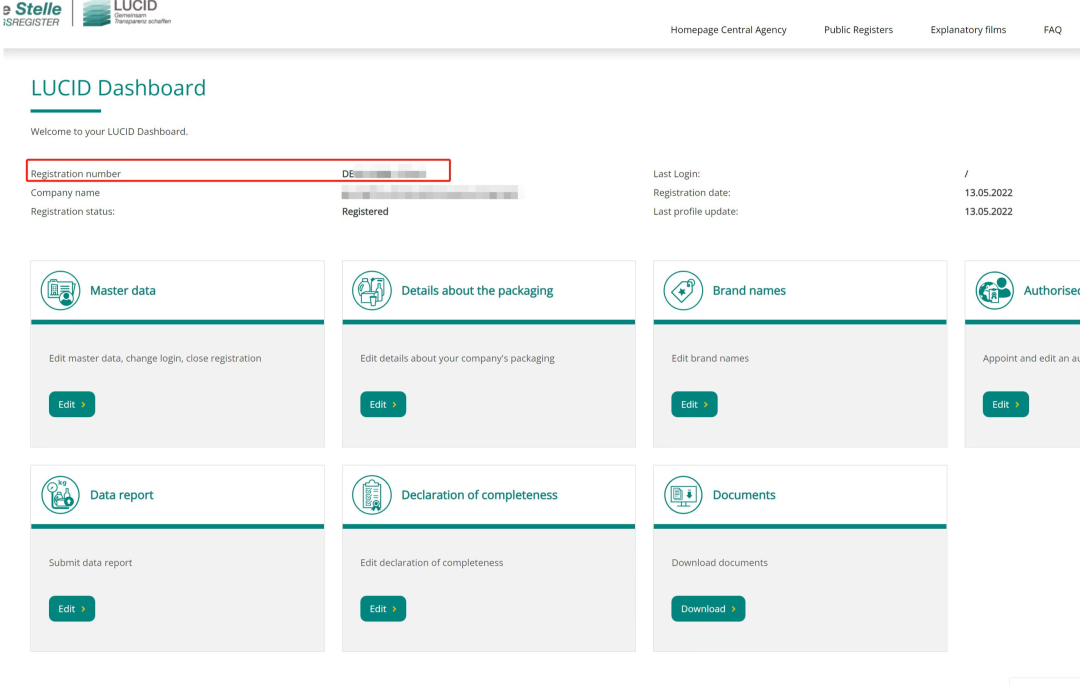This screenshot has width=1080, height=686.
Task: Click the blurred registration number value
Action: 384,174
